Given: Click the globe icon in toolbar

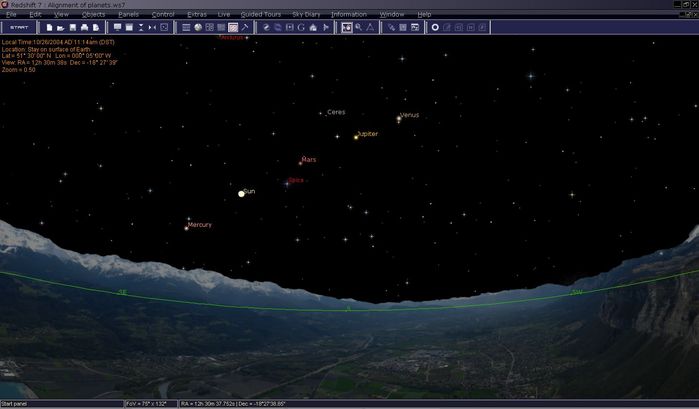Looking at the screenshot, I should coord(198,27).
